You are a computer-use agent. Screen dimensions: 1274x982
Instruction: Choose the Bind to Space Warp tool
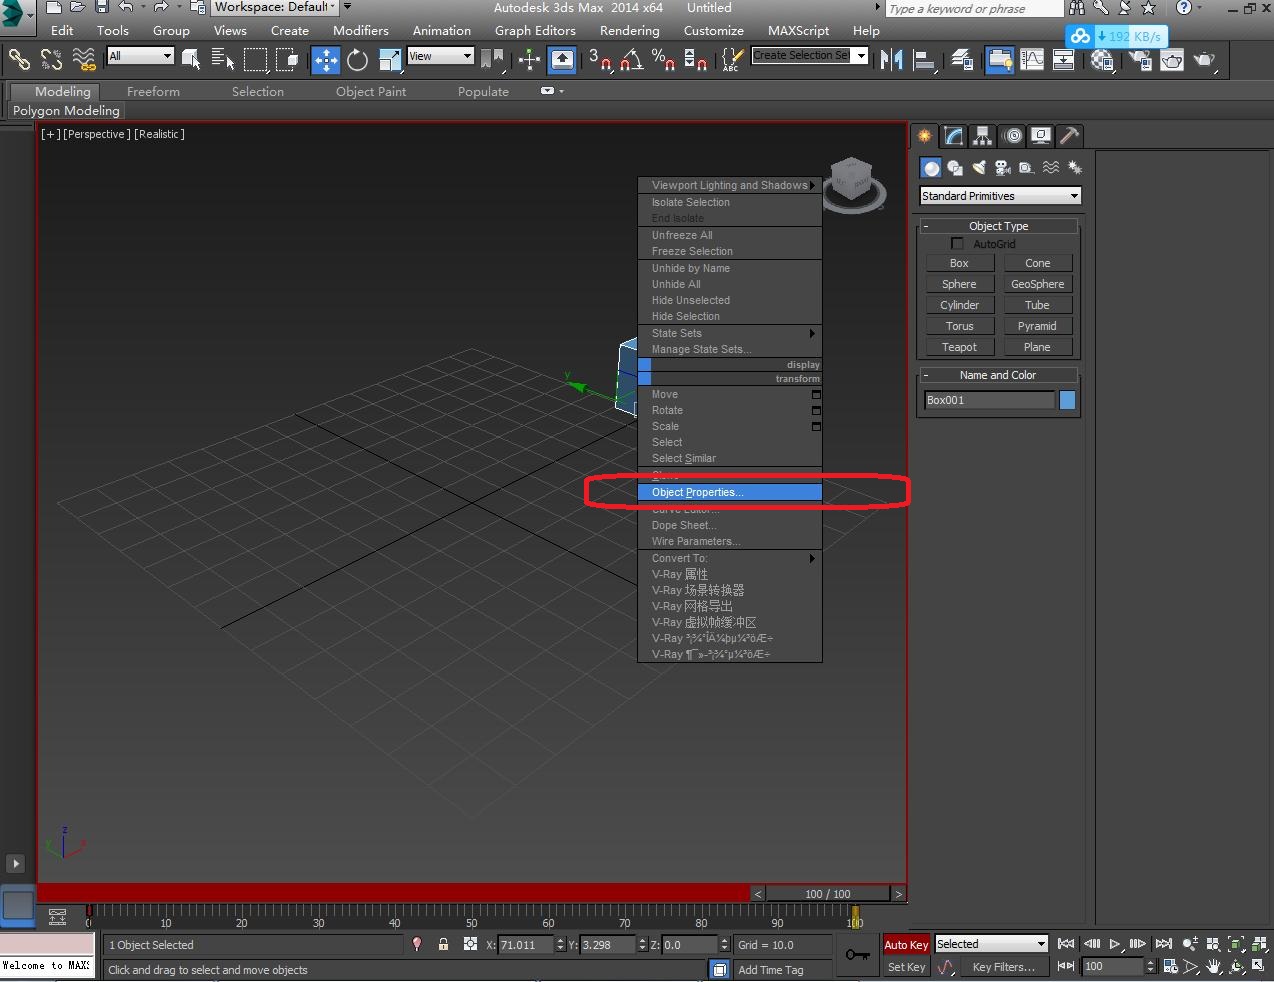(85, 60)
